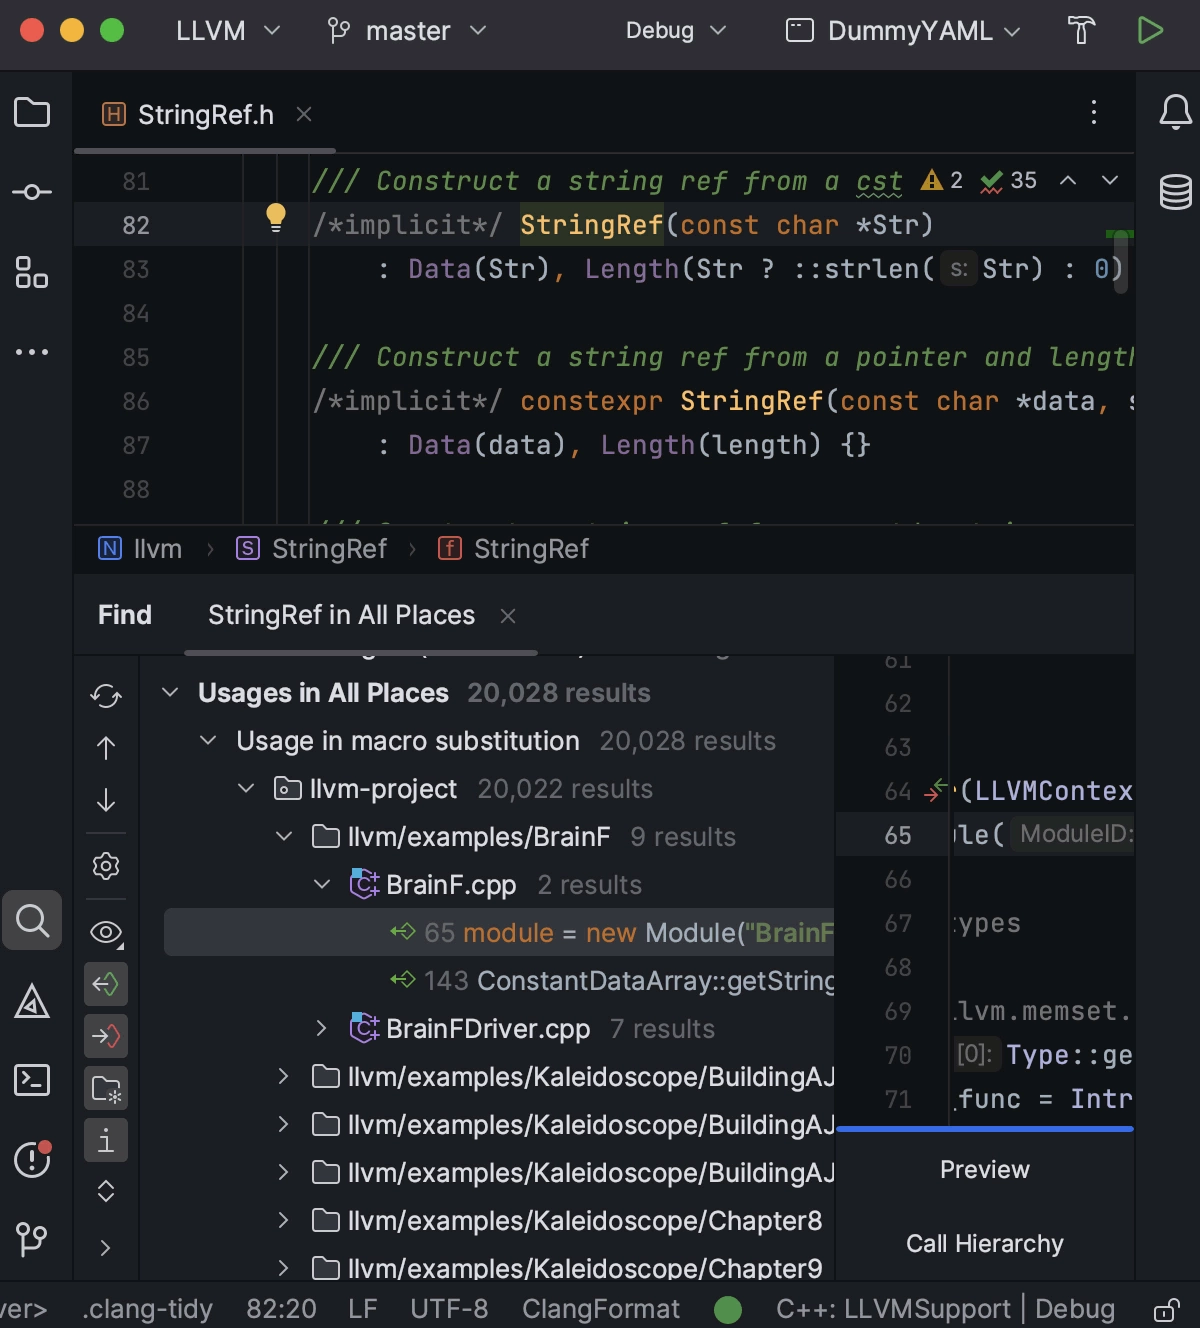Open the Notifications bell icon
The width and height of the screenshot is (1200, 1328).
[x=1175, y=112]
